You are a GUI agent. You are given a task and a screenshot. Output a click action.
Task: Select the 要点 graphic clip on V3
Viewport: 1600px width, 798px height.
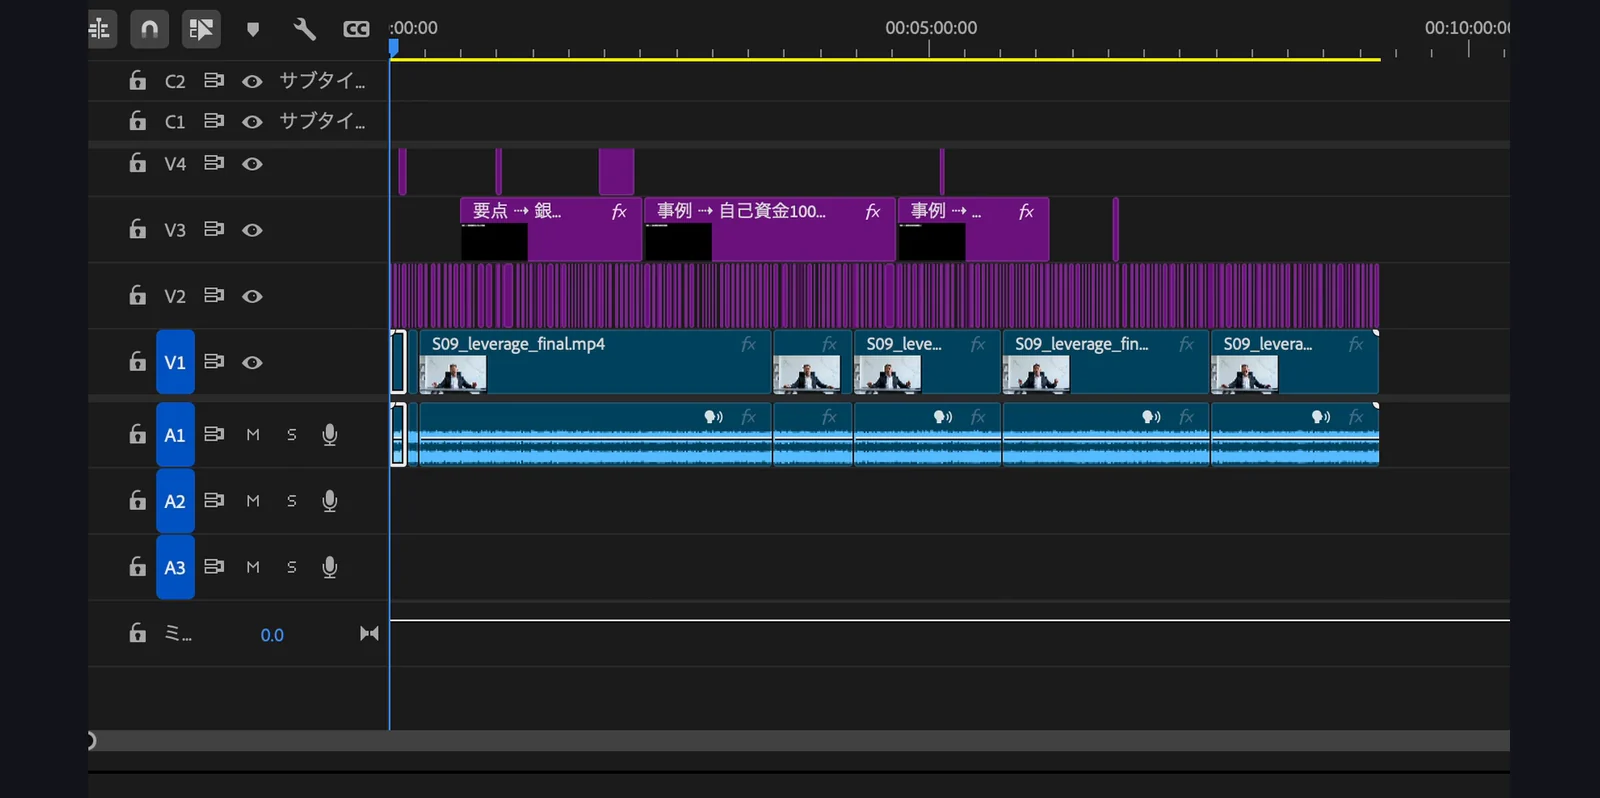pos(550,229)
